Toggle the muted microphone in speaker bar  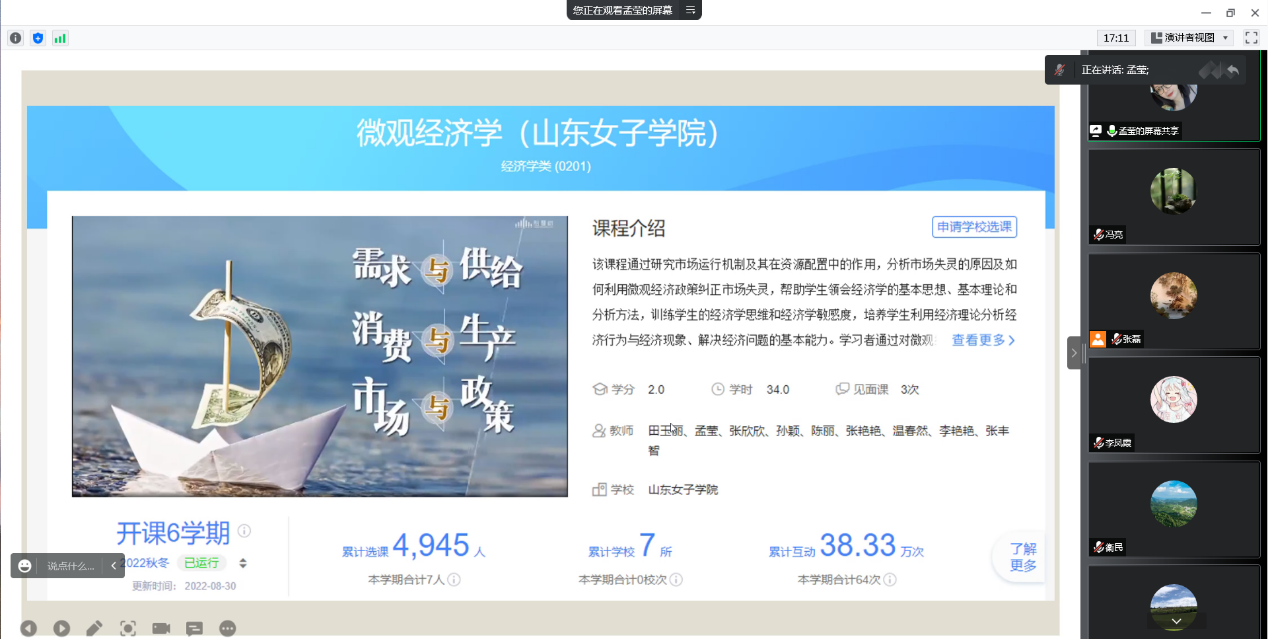click(x=1060, y=70)
